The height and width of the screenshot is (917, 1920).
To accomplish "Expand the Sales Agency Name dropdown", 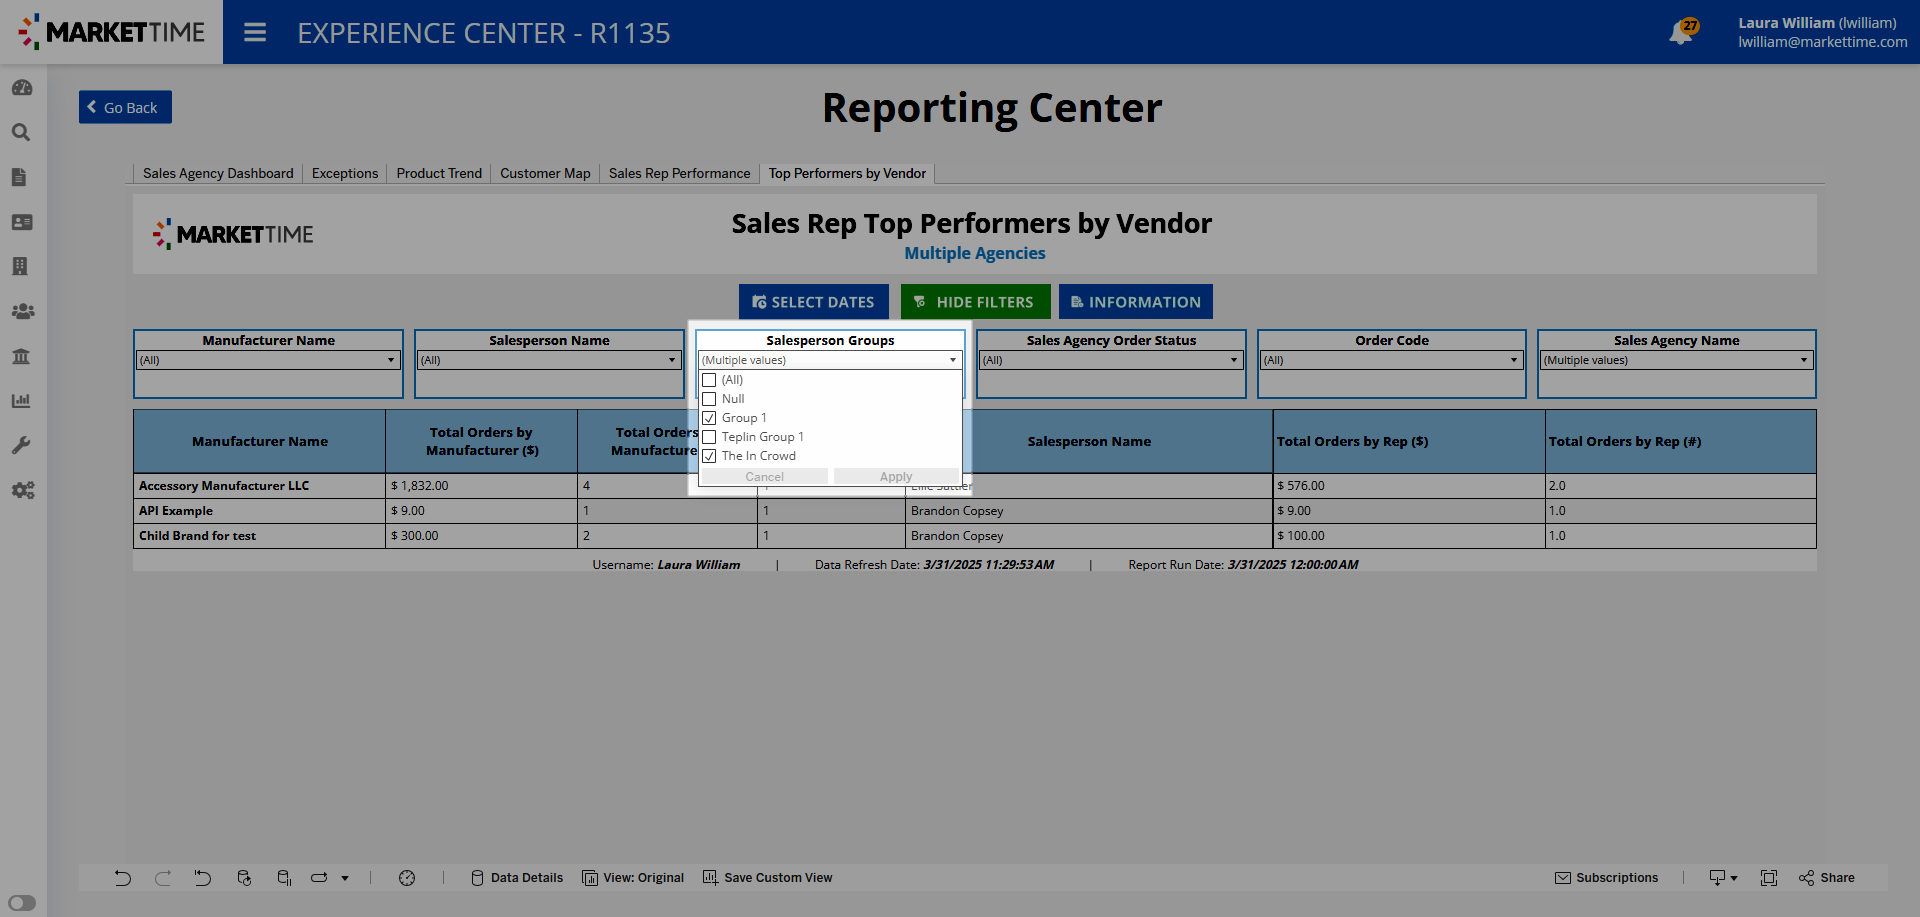I will pos(1677,360).
